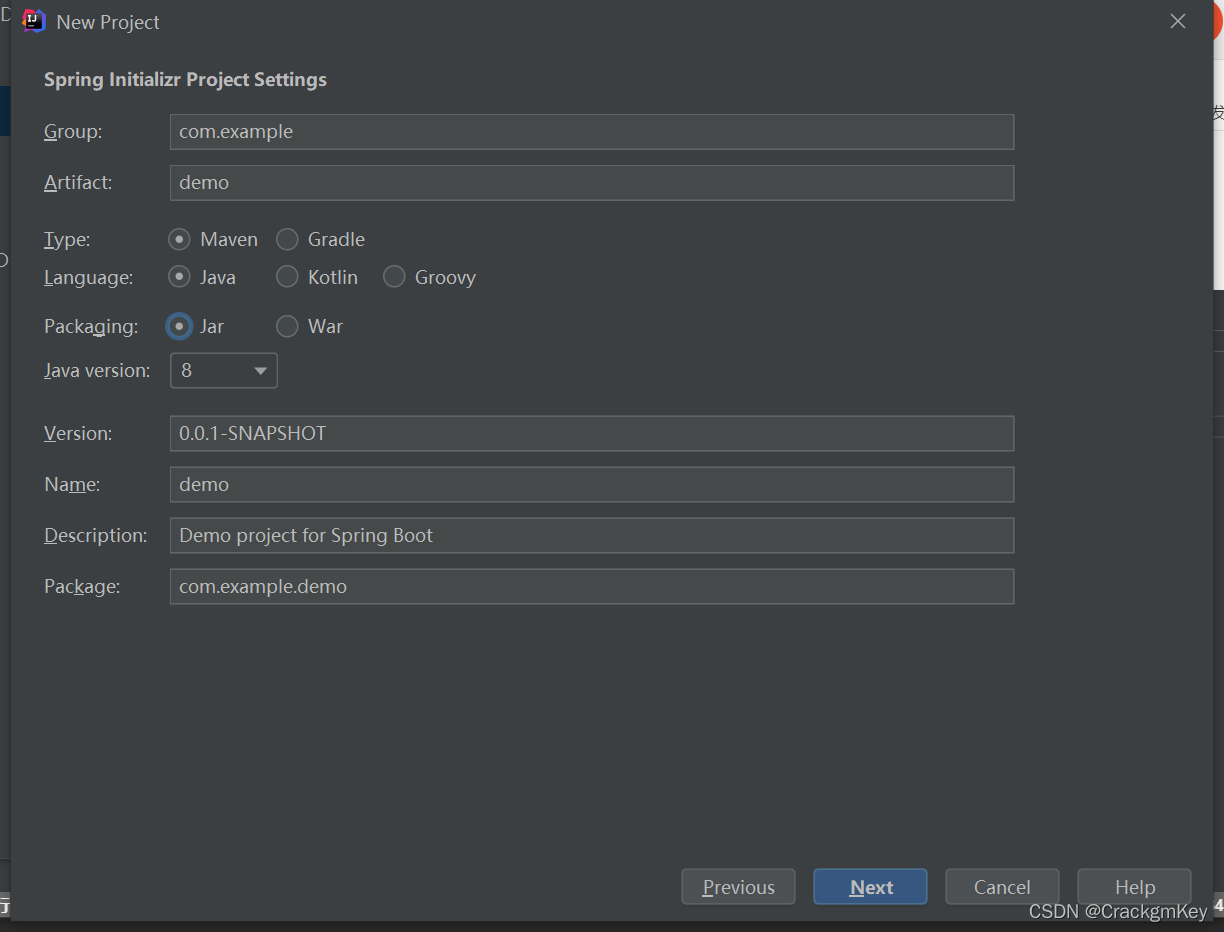Open Help for project settings
This screenshot has height=932, width=1224.
[1135, 887]
